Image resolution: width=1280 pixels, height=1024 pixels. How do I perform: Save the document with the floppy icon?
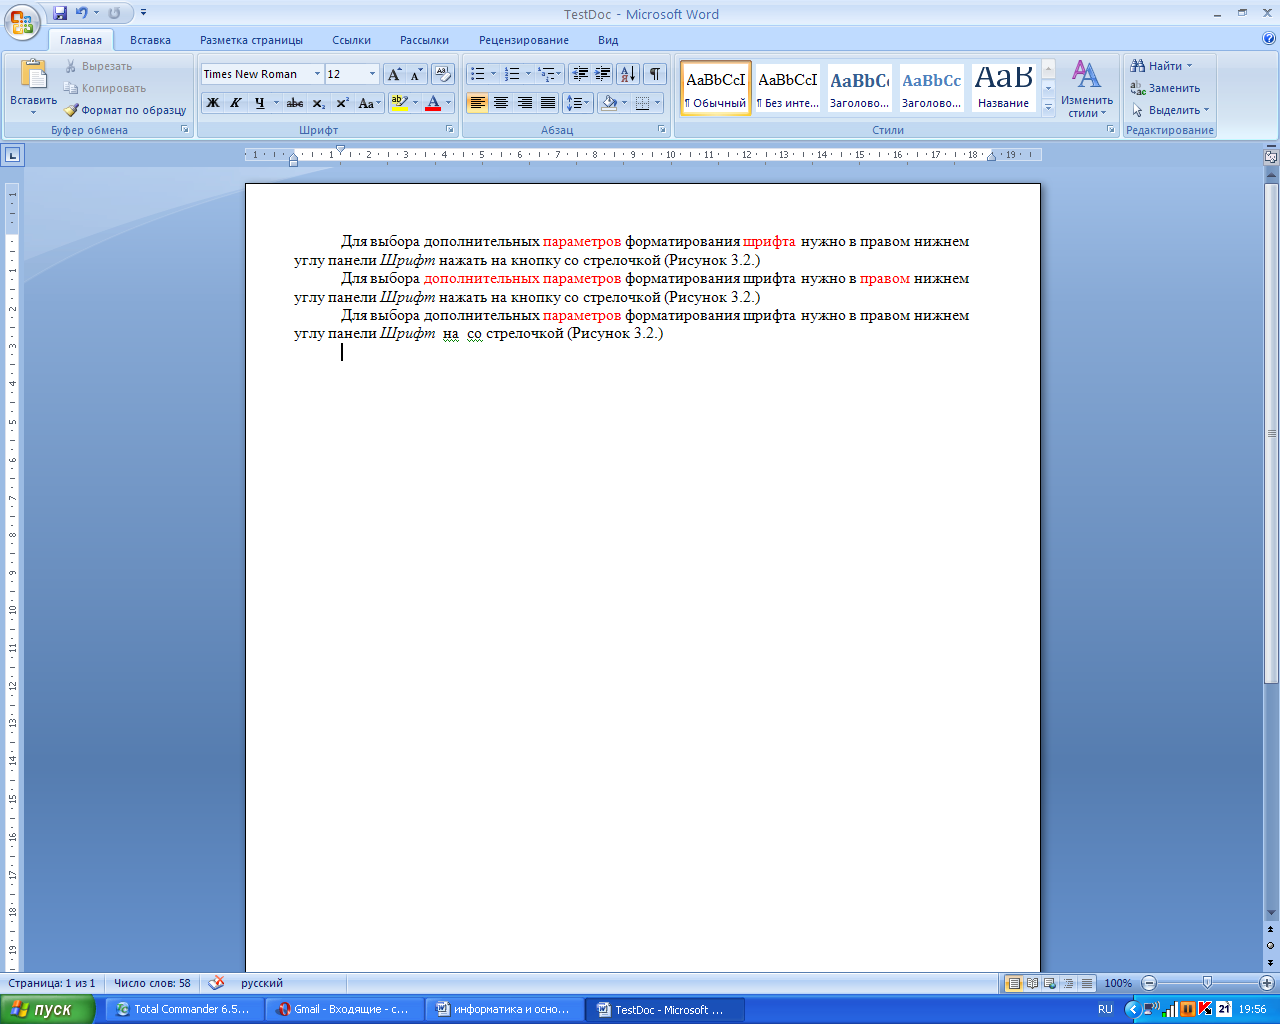(x=60, y=13)
